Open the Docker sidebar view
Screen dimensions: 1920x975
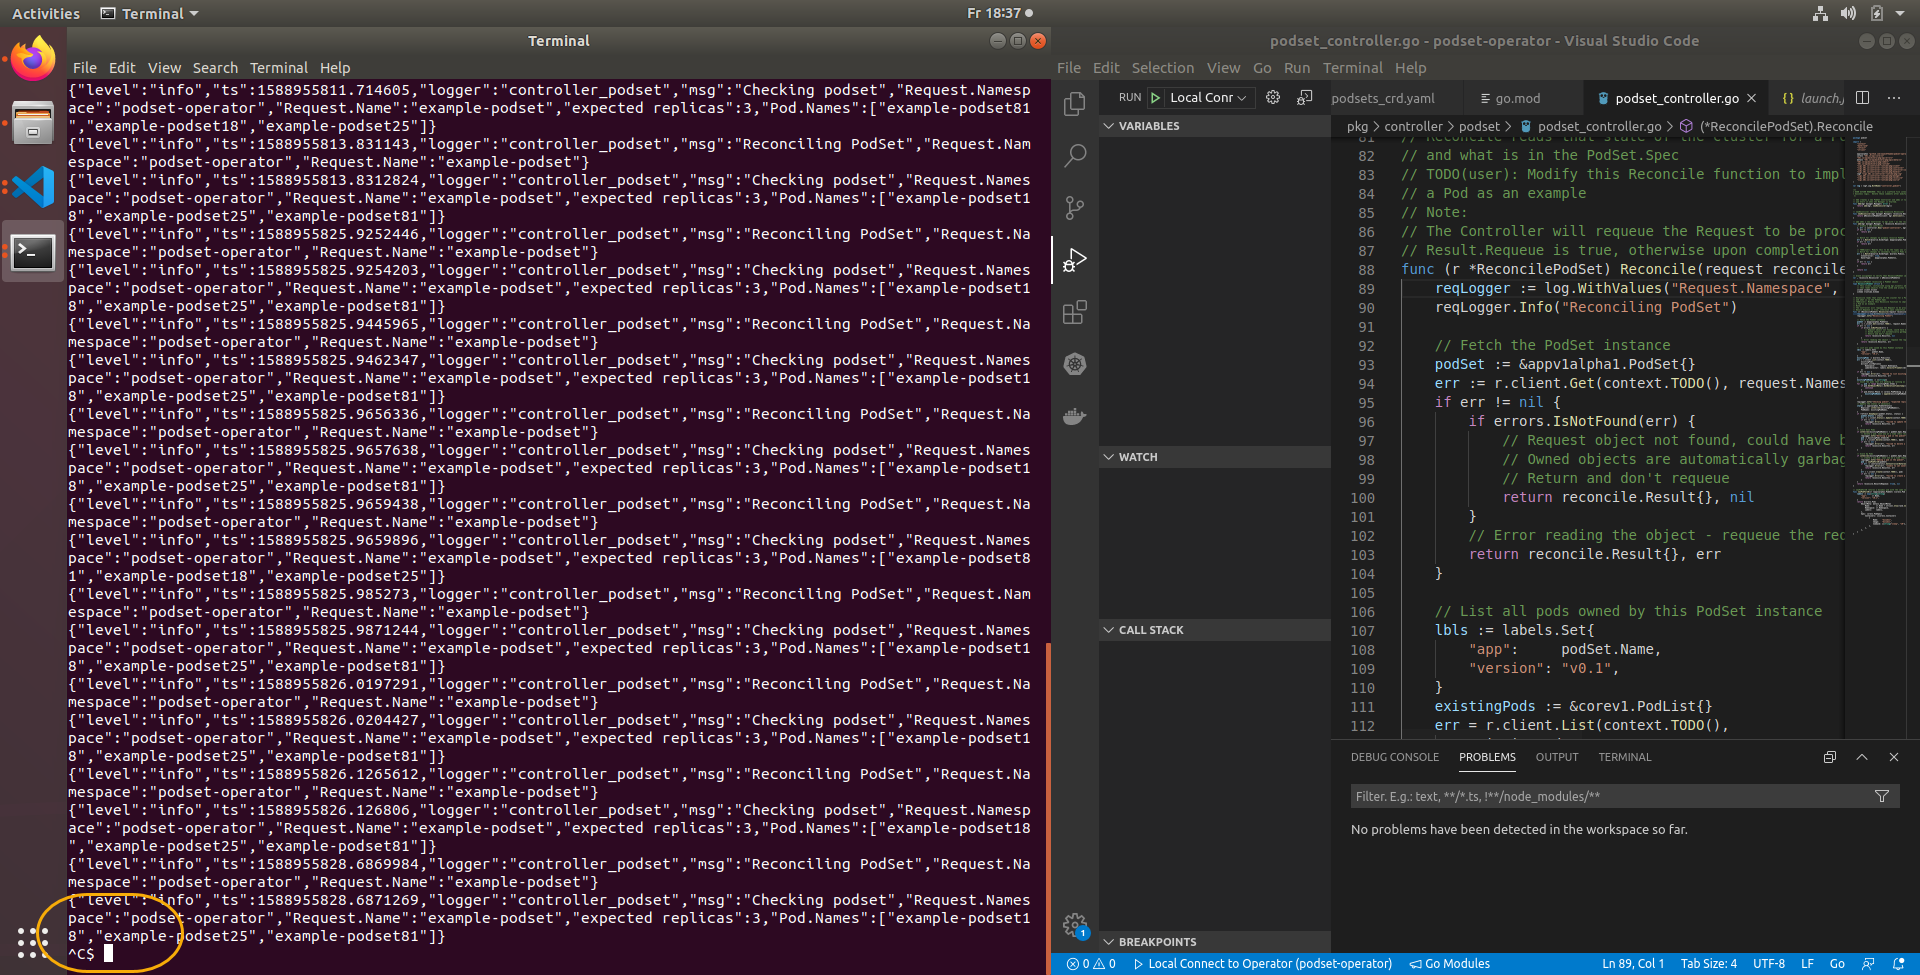pyautogui.click(x=1074, y=415)
